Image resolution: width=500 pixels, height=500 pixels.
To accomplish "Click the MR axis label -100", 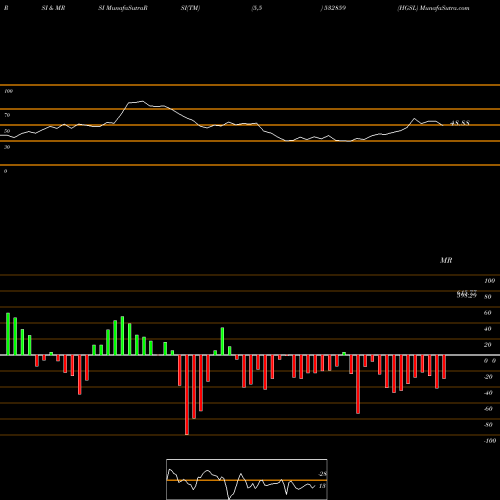I will (489, 441).
